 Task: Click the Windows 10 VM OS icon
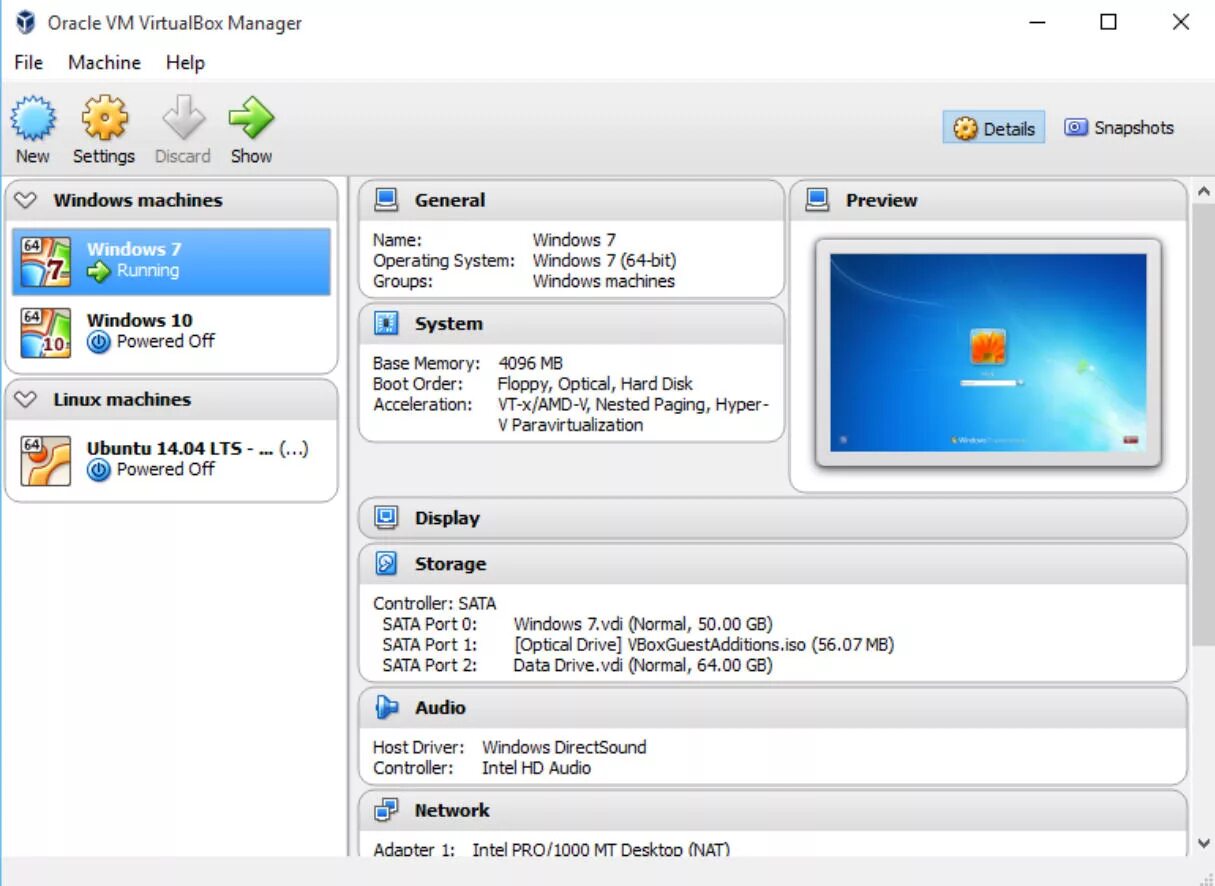46,332
